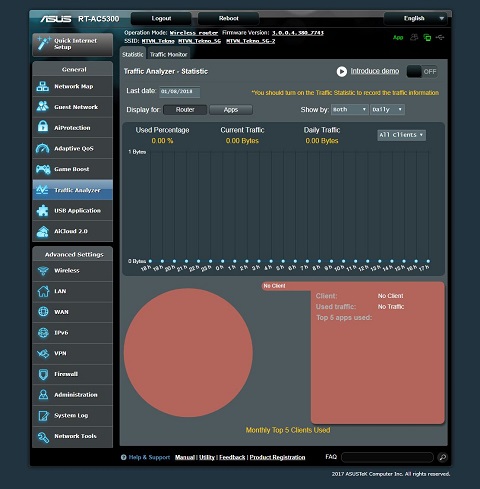480x489 pixels.
Task: Click the Help & Support question icon
Action: tap(124, 457)
